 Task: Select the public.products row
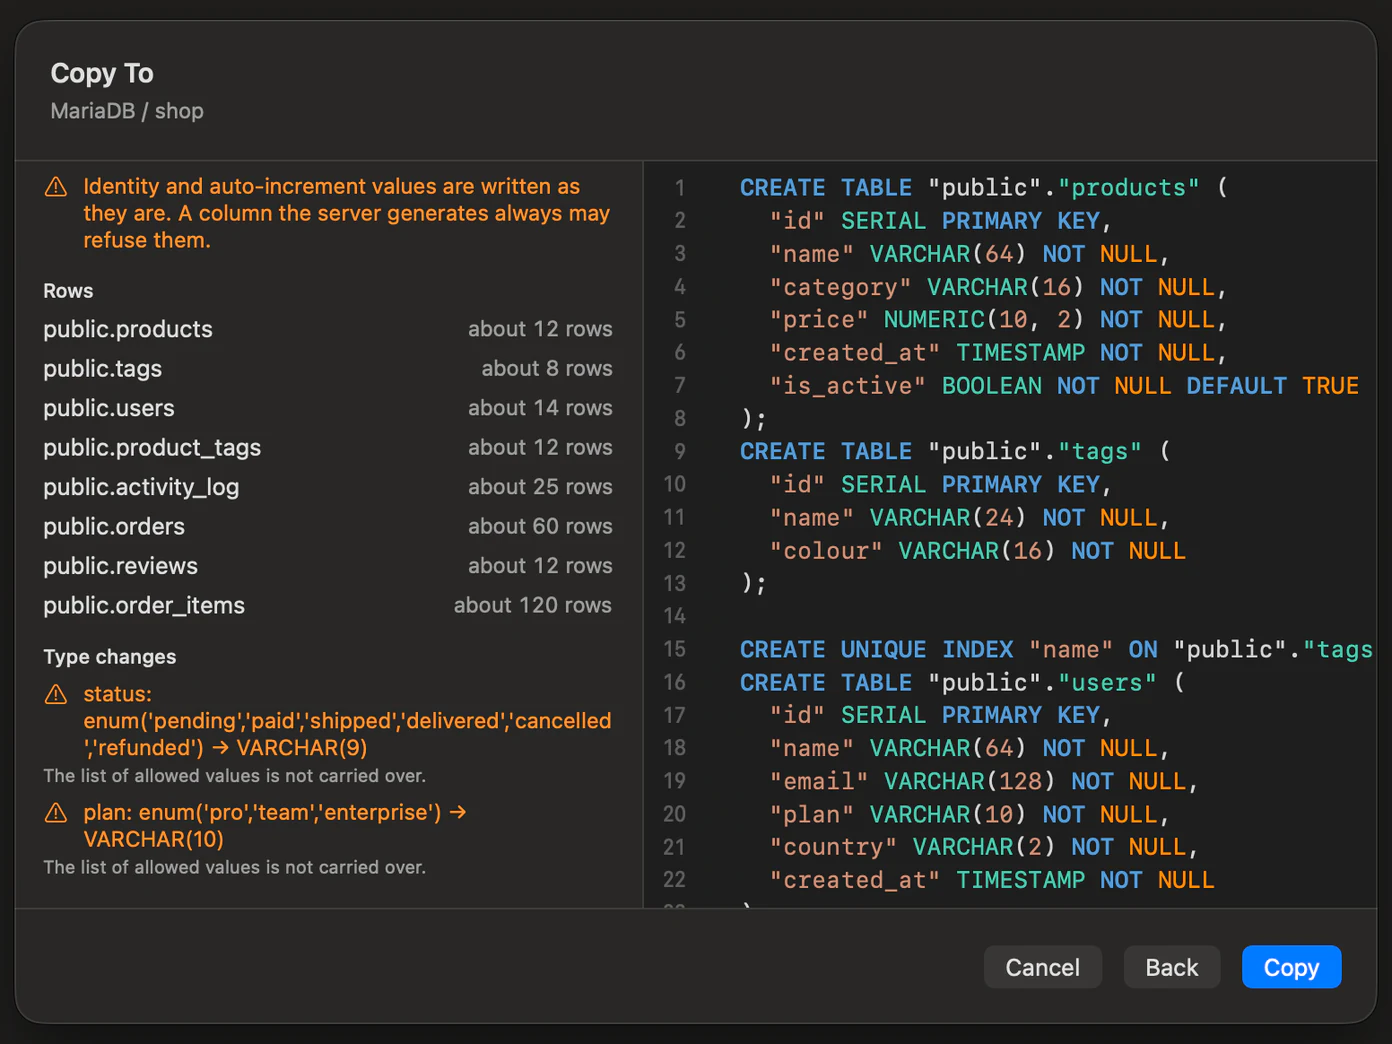[328, 329]
